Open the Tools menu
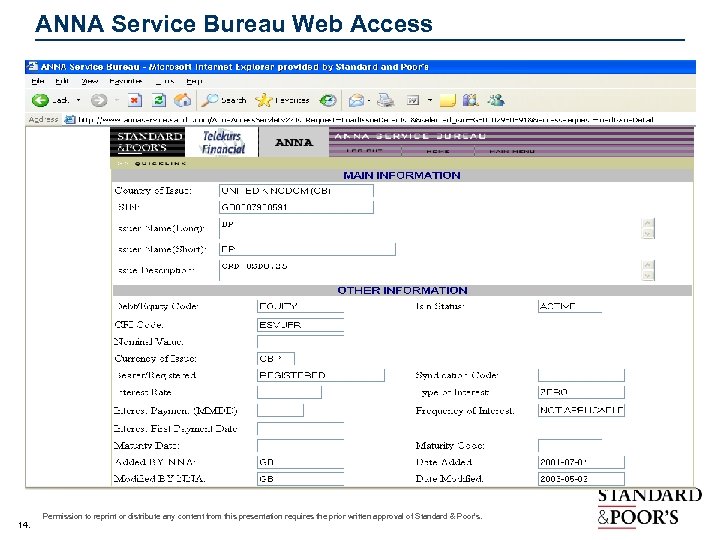Viewport: 720px width, 540px height. click(165, 81)
